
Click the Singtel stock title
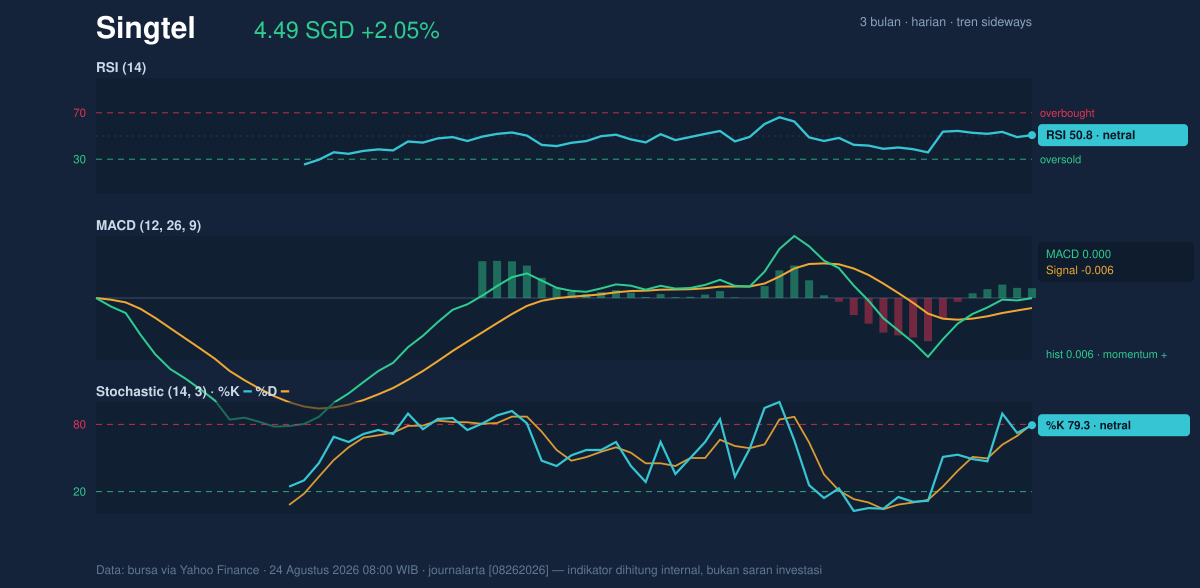(x=145, y=29)
